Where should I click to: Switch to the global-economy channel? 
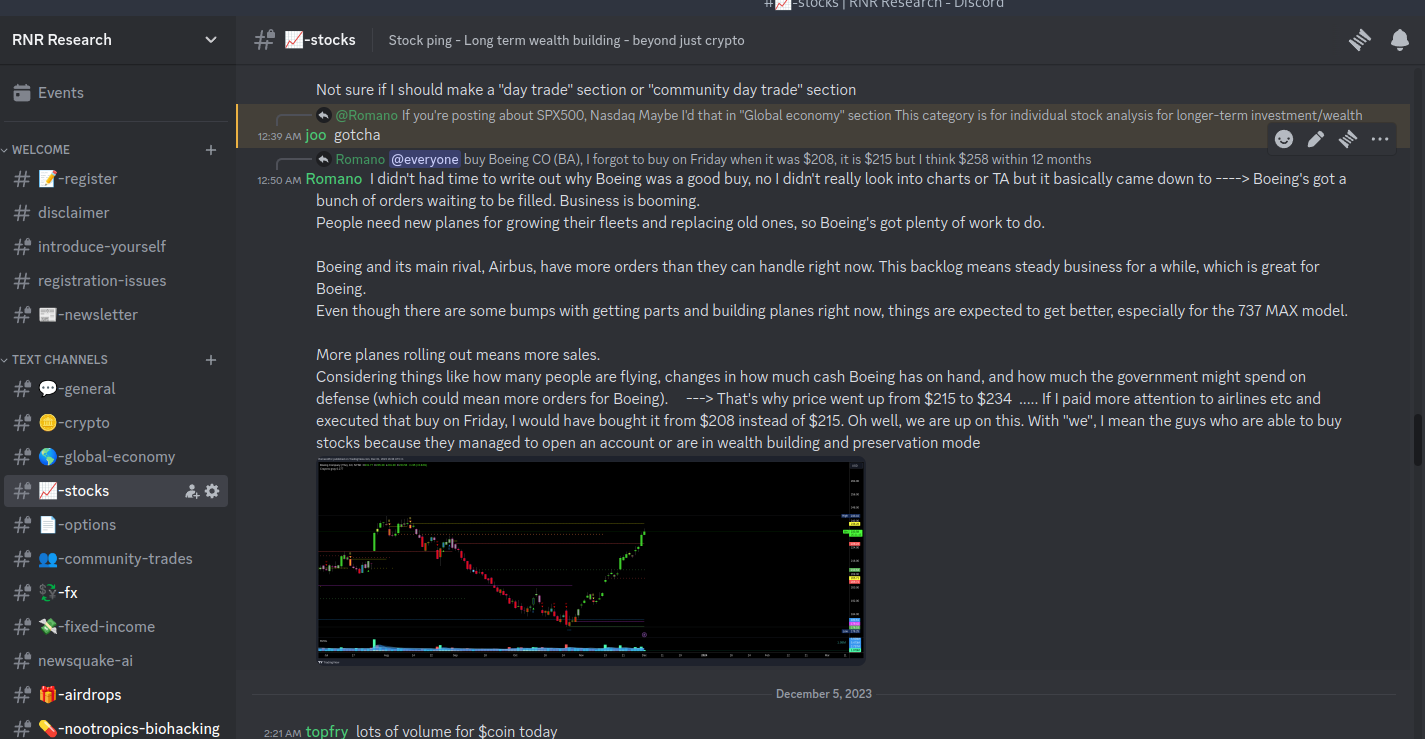point(116,457)
